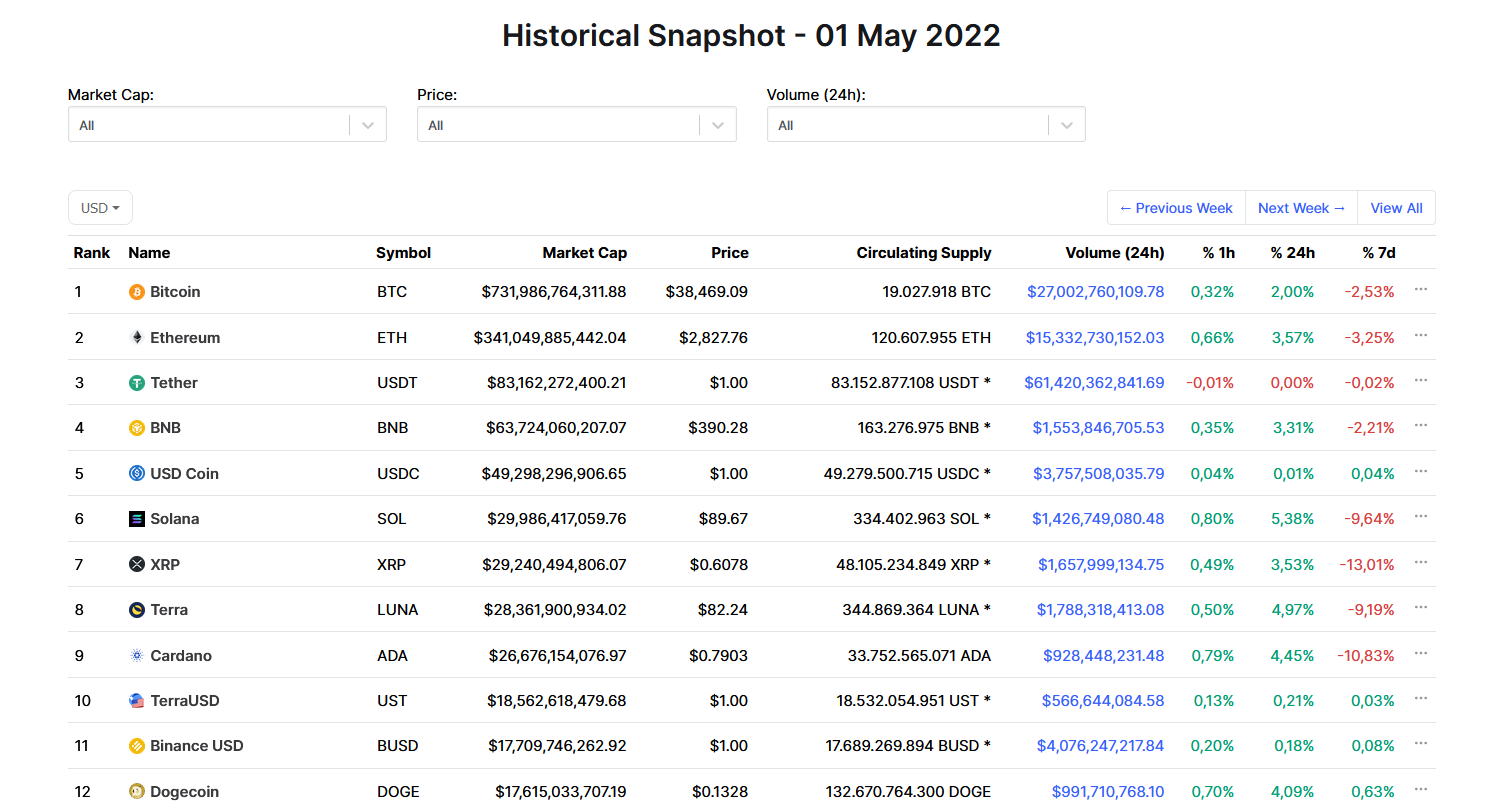Viewport: 1490px width, 809px height.
Task: Open Binance USD's 24h volume link
Action: click(x=1101, y=746)
